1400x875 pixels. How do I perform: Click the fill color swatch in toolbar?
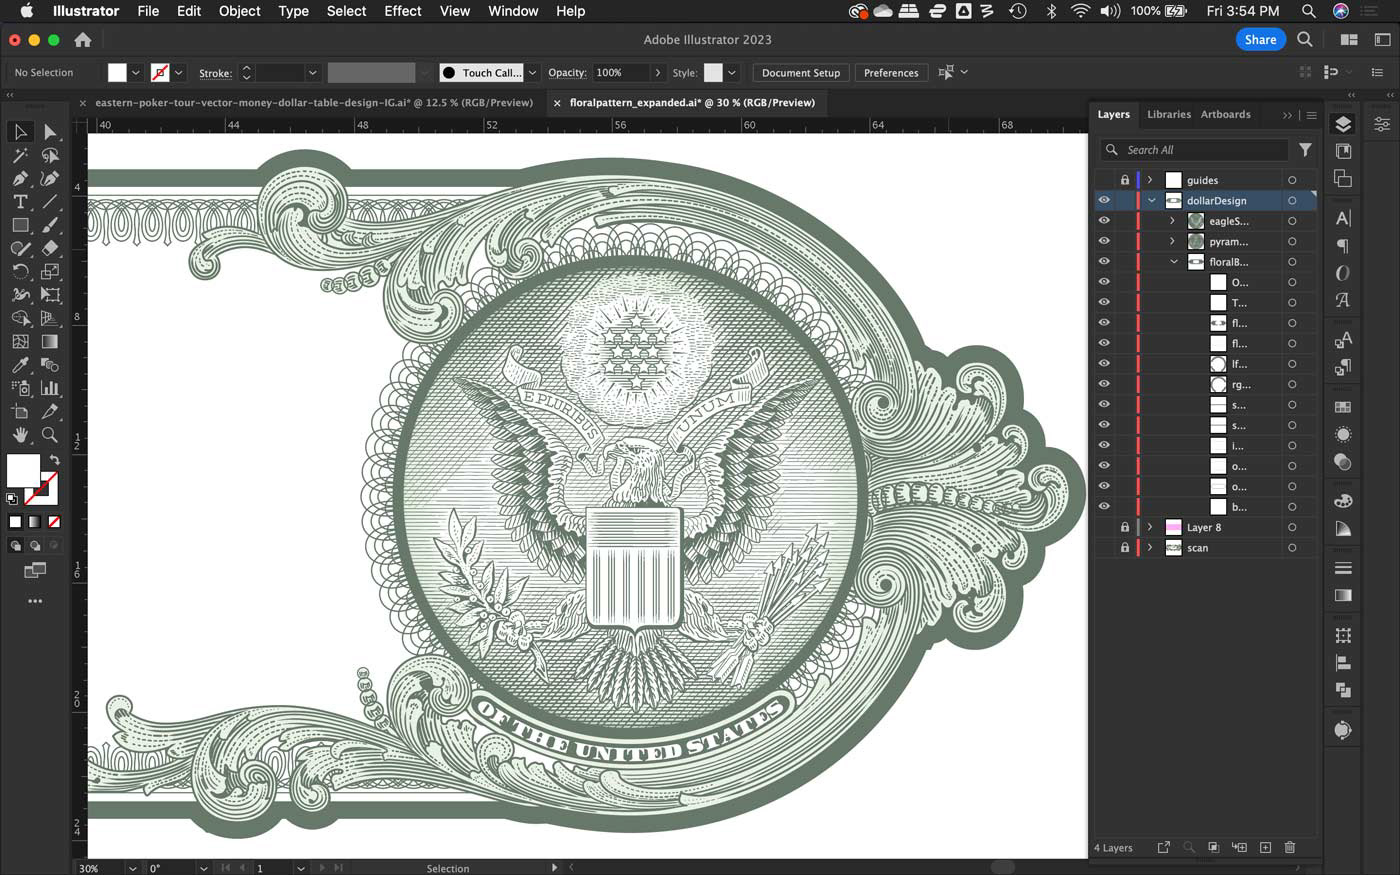tap(23, 470)
